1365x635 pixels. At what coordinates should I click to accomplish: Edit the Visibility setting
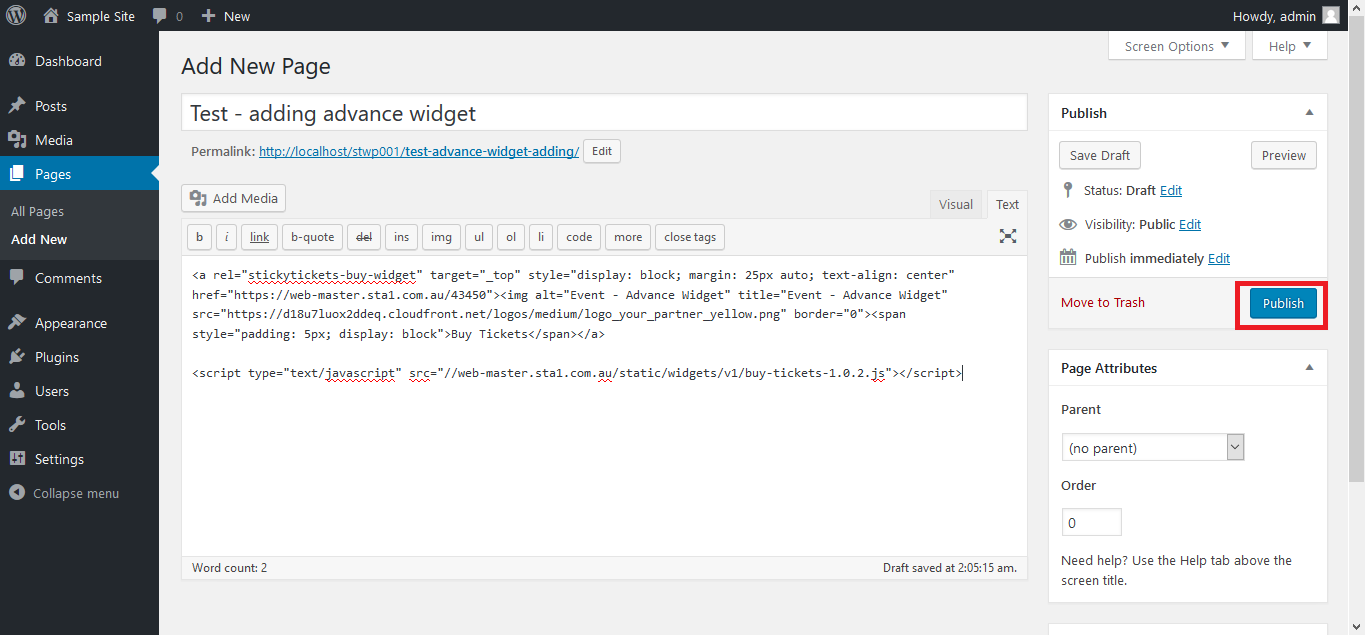click(1189, 224)
